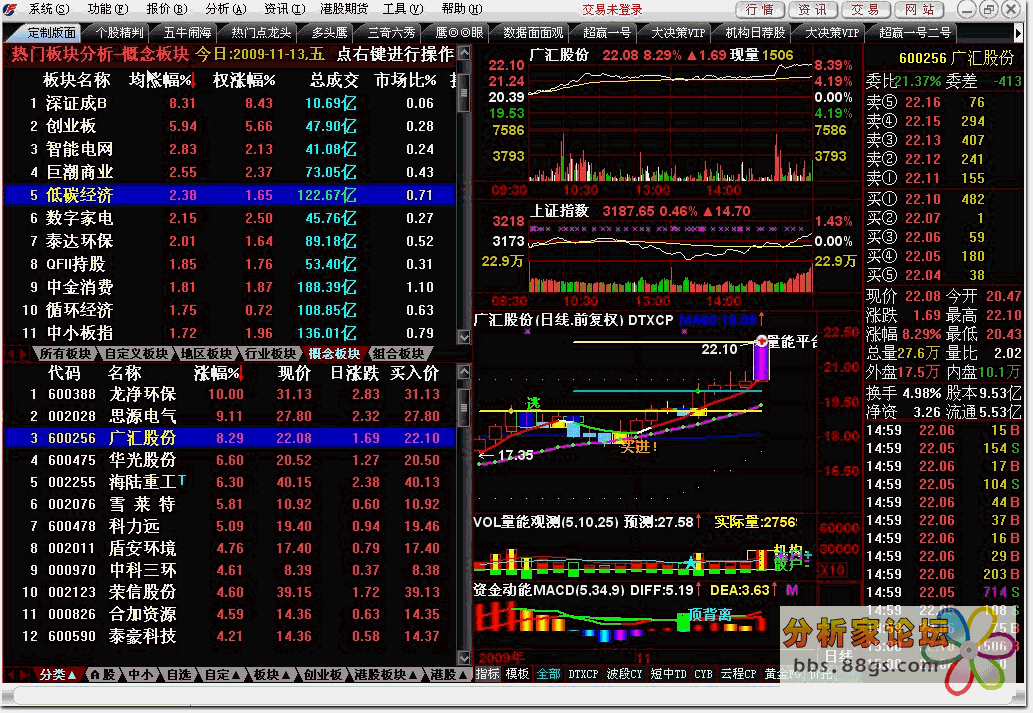Switch to the 多头鹰 tab
The height and width of the screenshot is (713, 1033).
click(x=329, y=32)
